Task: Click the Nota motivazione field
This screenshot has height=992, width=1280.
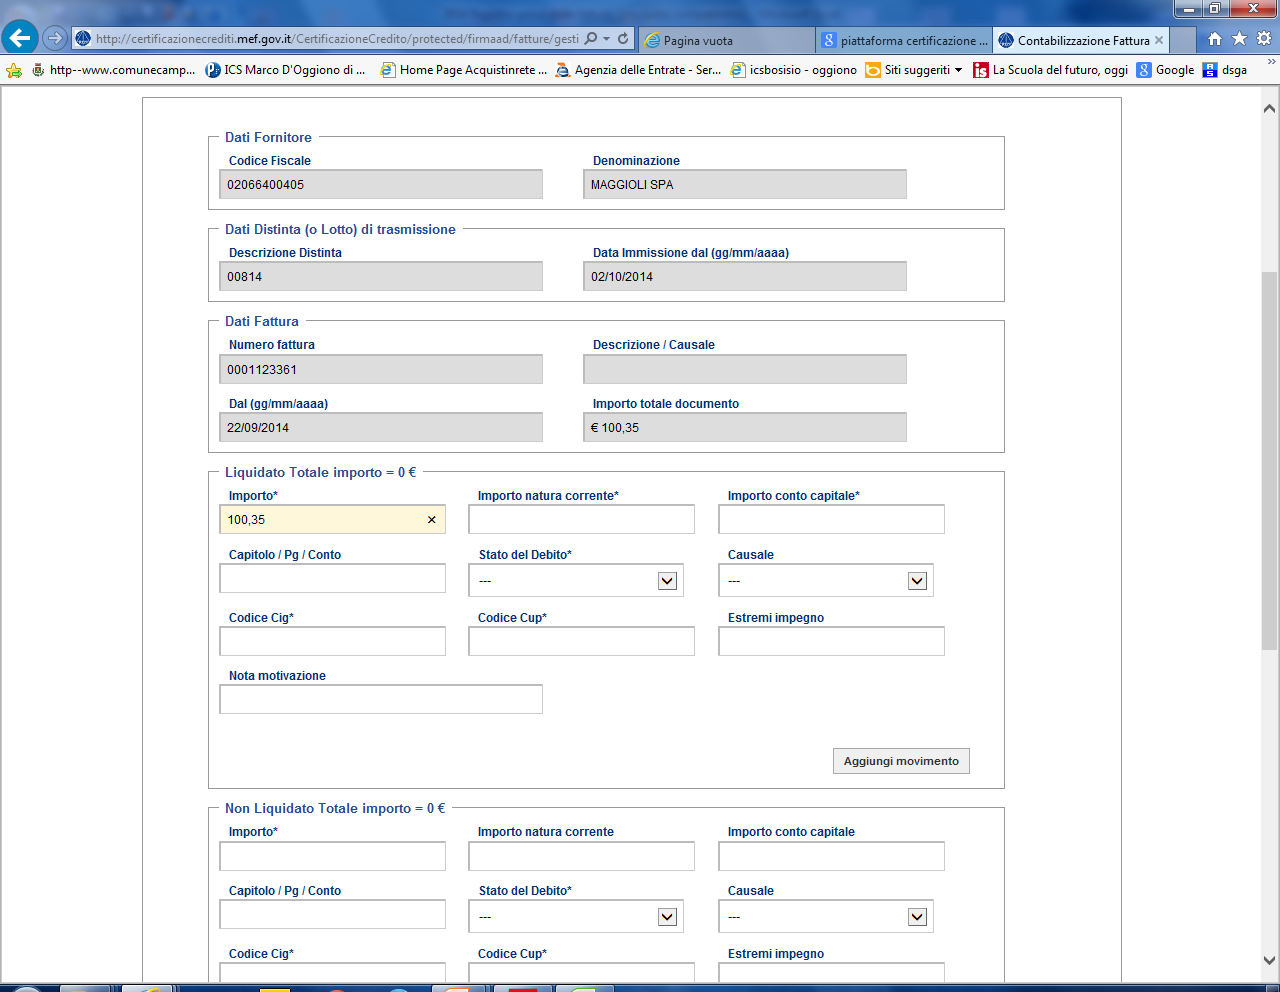Action: (381, 700)
